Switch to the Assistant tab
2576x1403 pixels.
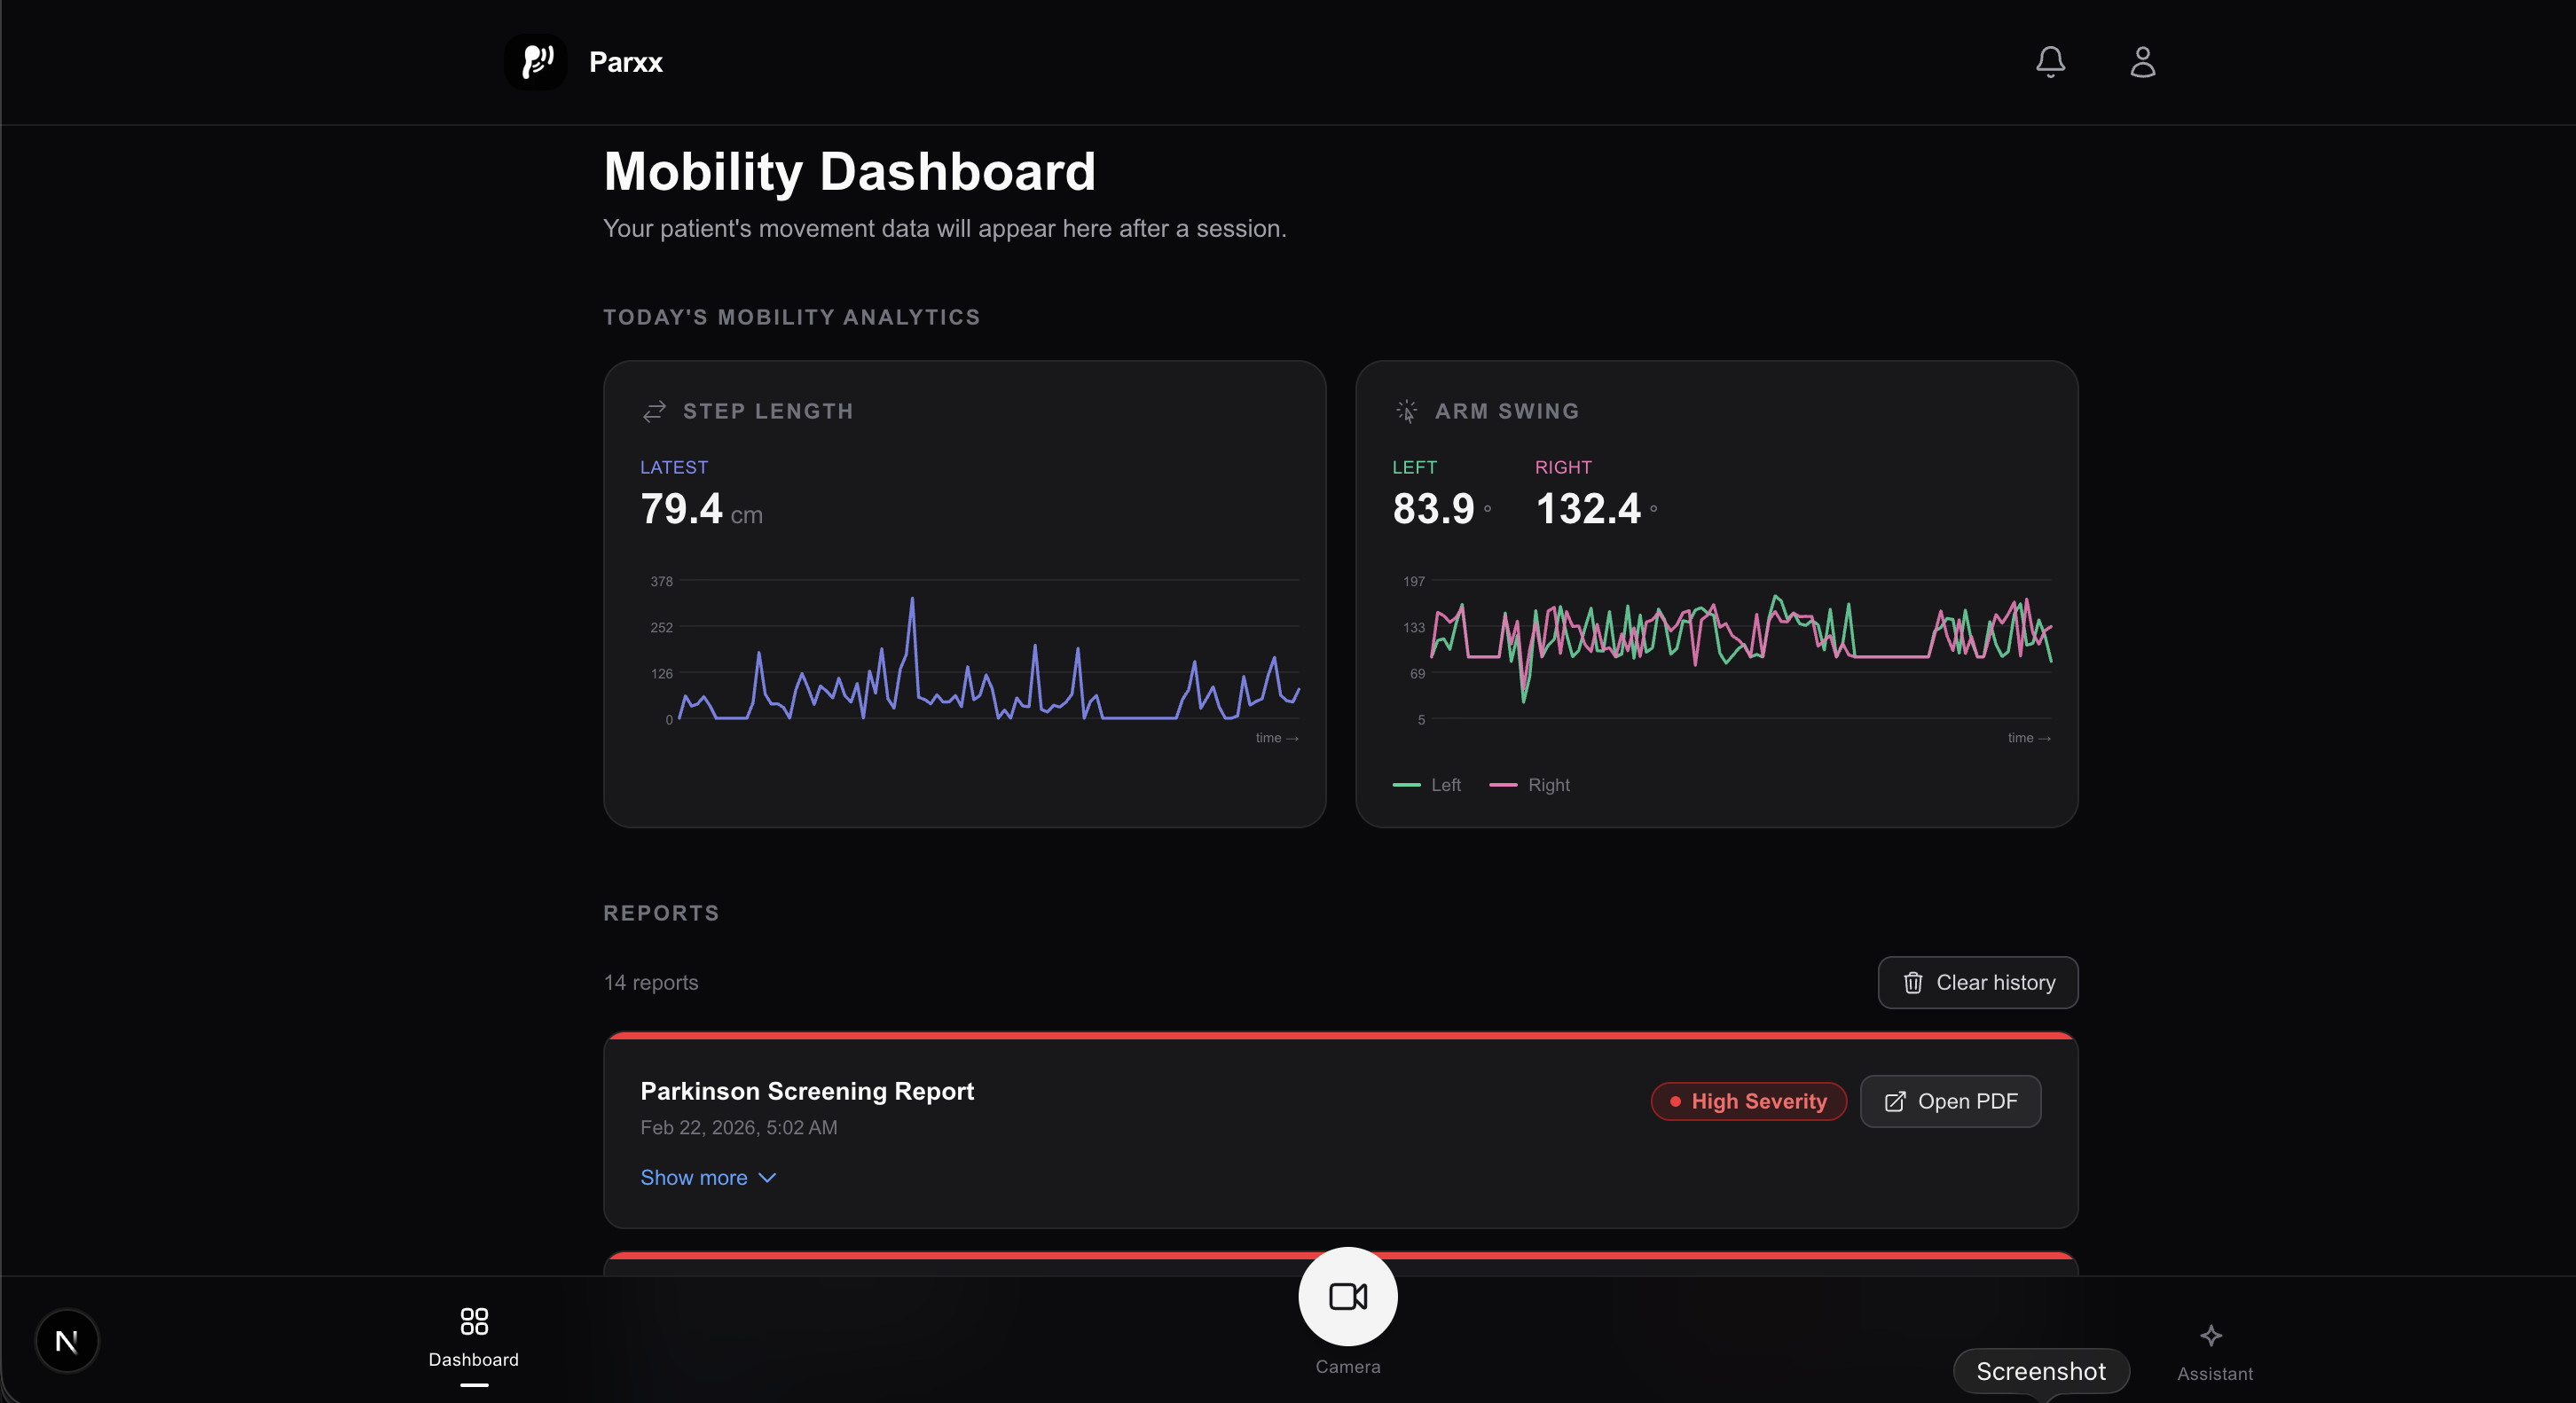(x=2214, y=1373)
